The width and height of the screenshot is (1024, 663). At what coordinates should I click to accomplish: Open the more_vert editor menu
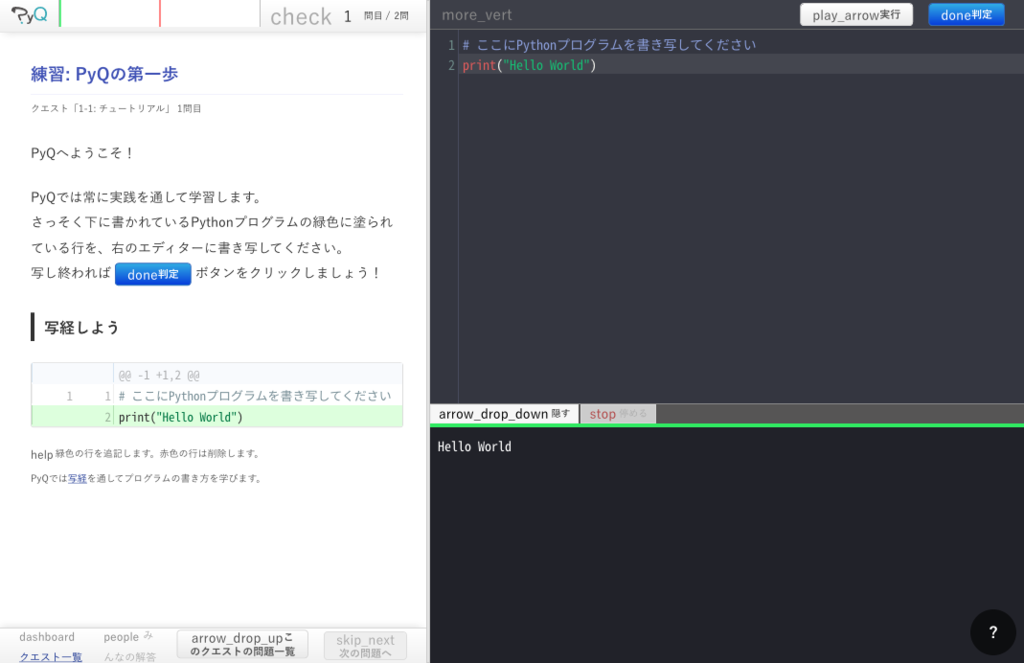(x=477, y=15)
